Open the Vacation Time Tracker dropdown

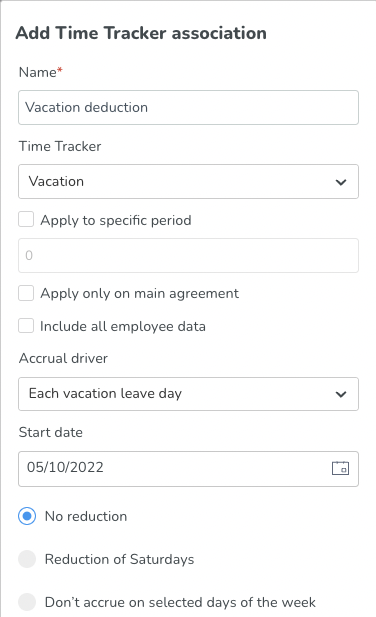(x=188, y=181)
